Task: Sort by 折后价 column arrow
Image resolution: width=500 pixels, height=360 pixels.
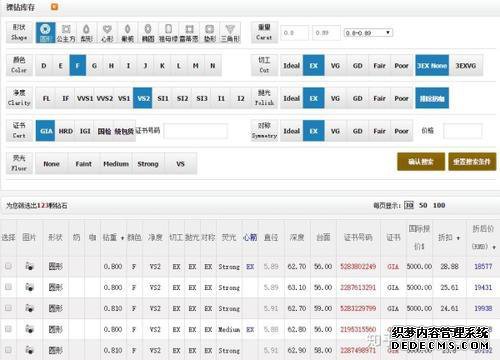Action: coord(494,247)
